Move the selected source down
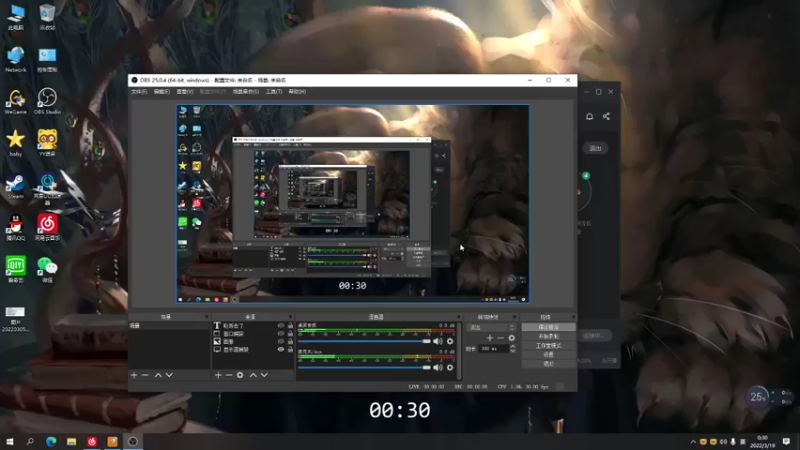 pyautogui.click(x=264, y=375)
